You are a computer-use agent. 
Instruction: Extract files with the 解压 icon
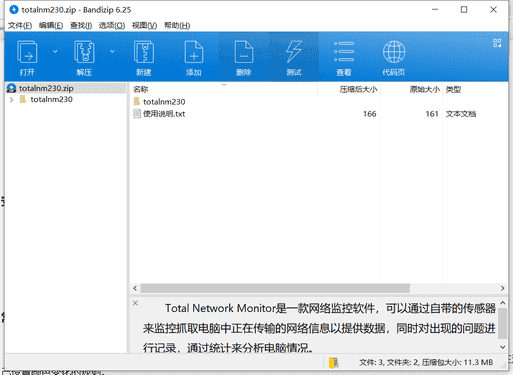click(x=84, y=57)
